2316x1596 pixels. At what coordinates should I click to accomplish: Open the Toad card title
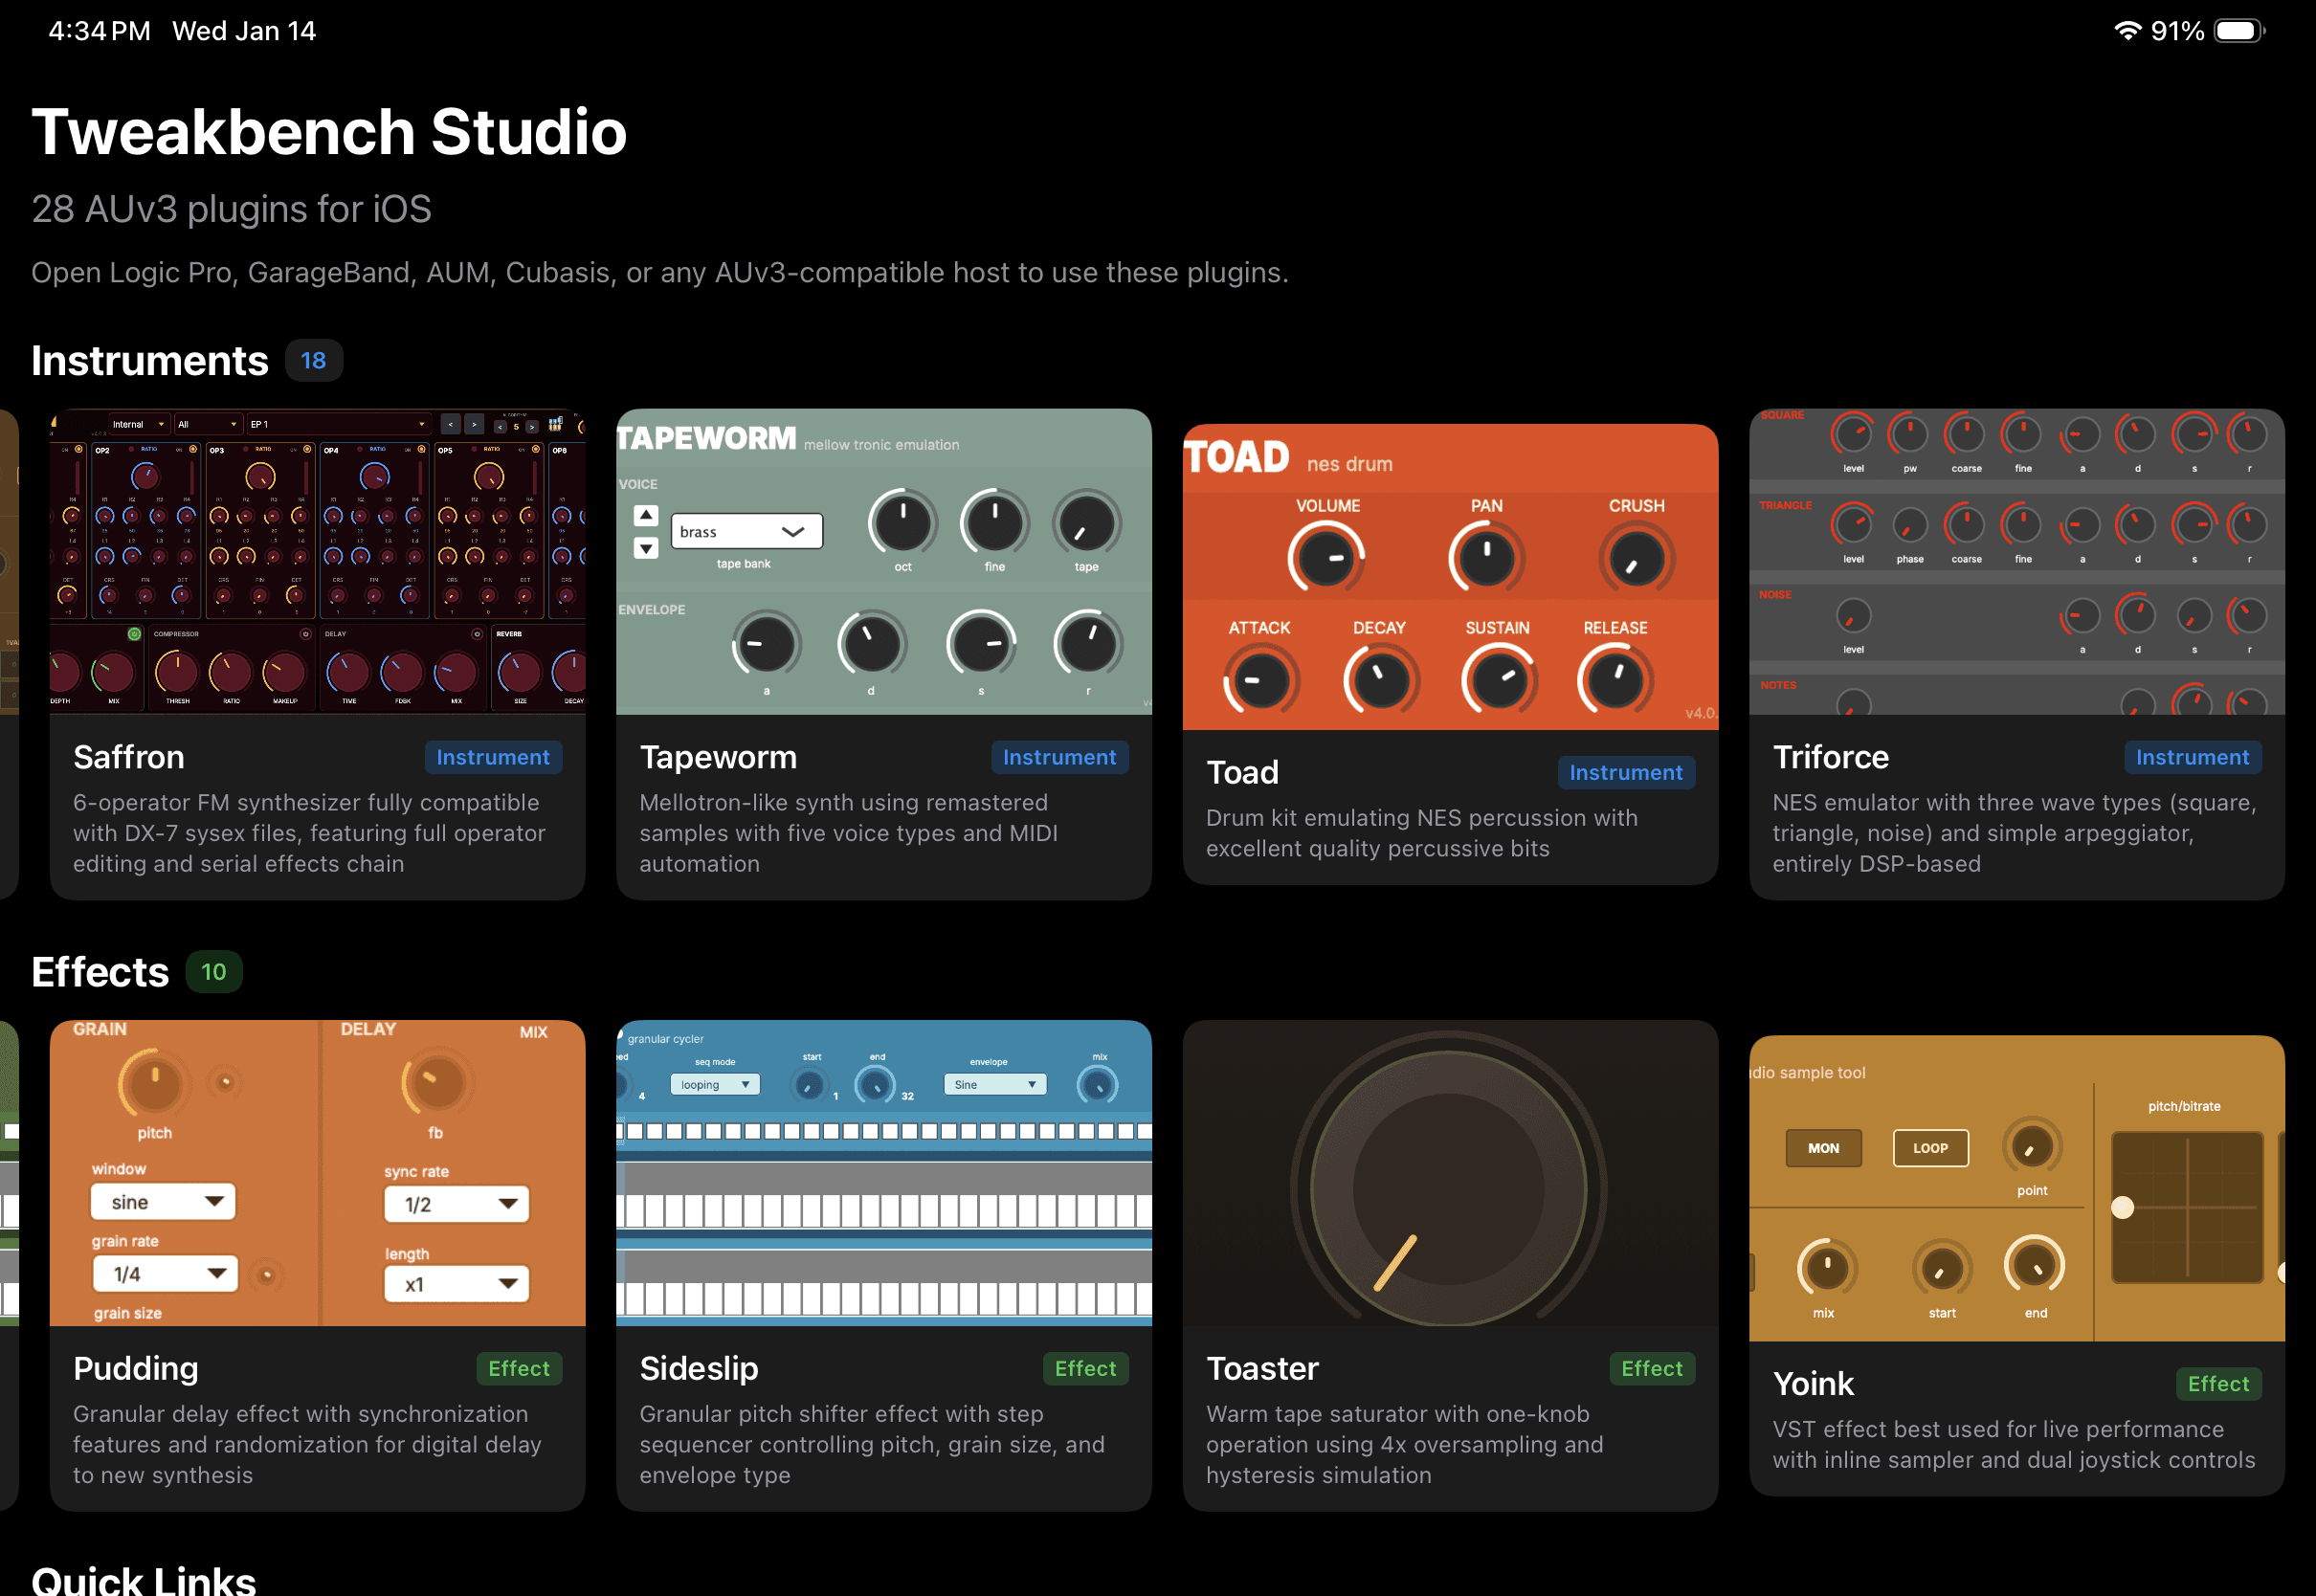pyautogui.click(x=1243, y=772)
